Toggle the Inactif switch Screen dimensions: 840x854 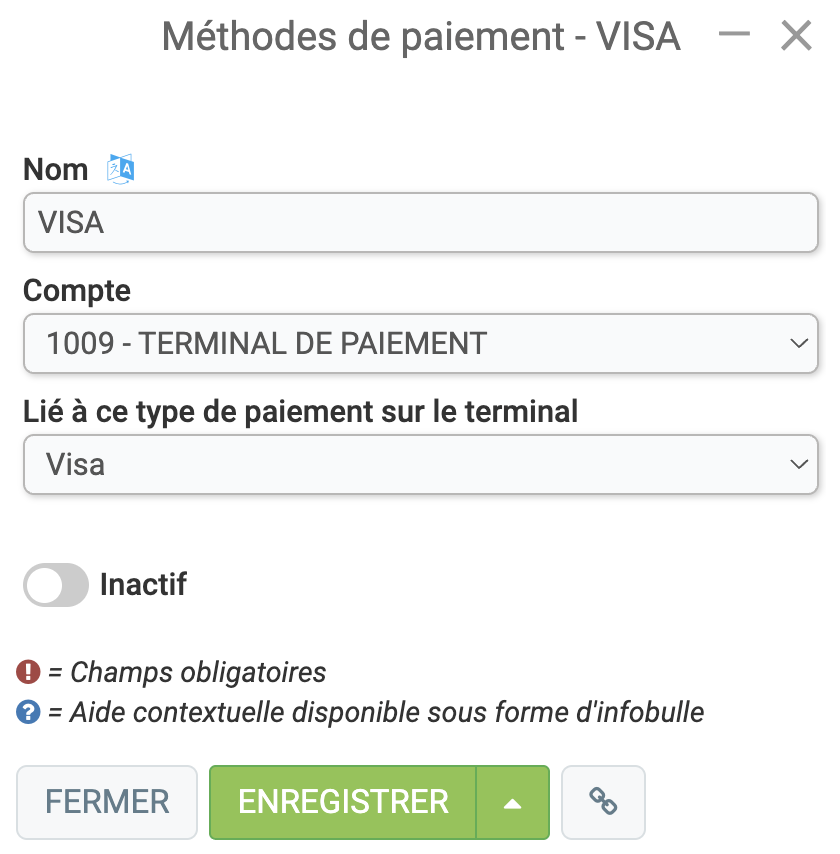56,584
